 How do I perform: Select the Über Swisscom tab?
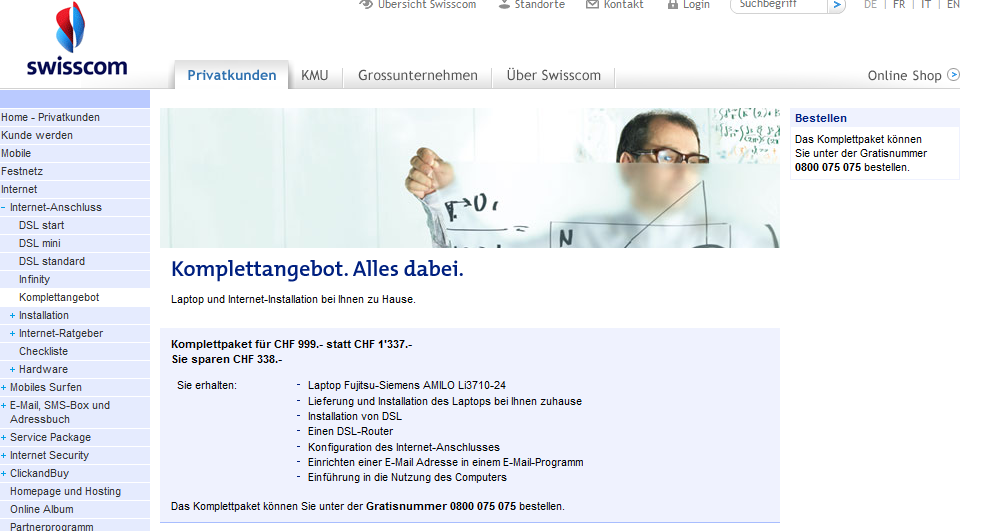(x=553, y=75)
